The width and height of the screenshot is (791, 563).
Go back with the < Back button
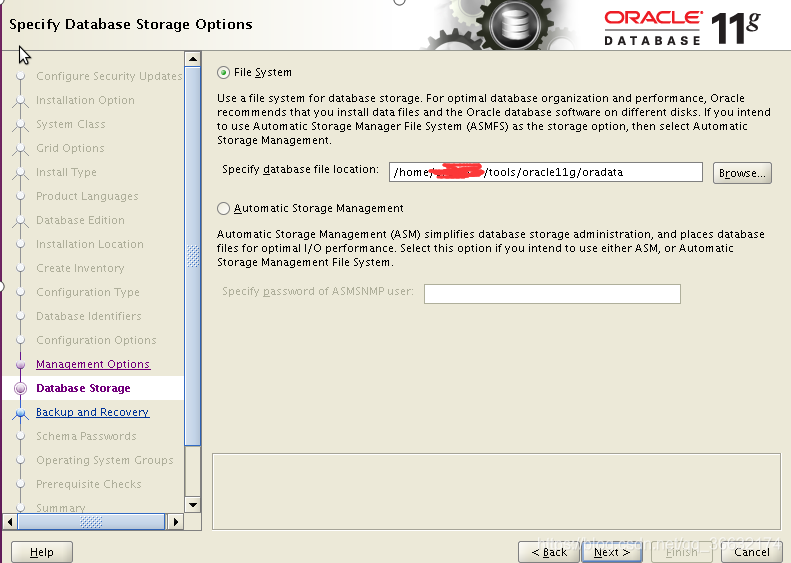(x=549, y=552)
